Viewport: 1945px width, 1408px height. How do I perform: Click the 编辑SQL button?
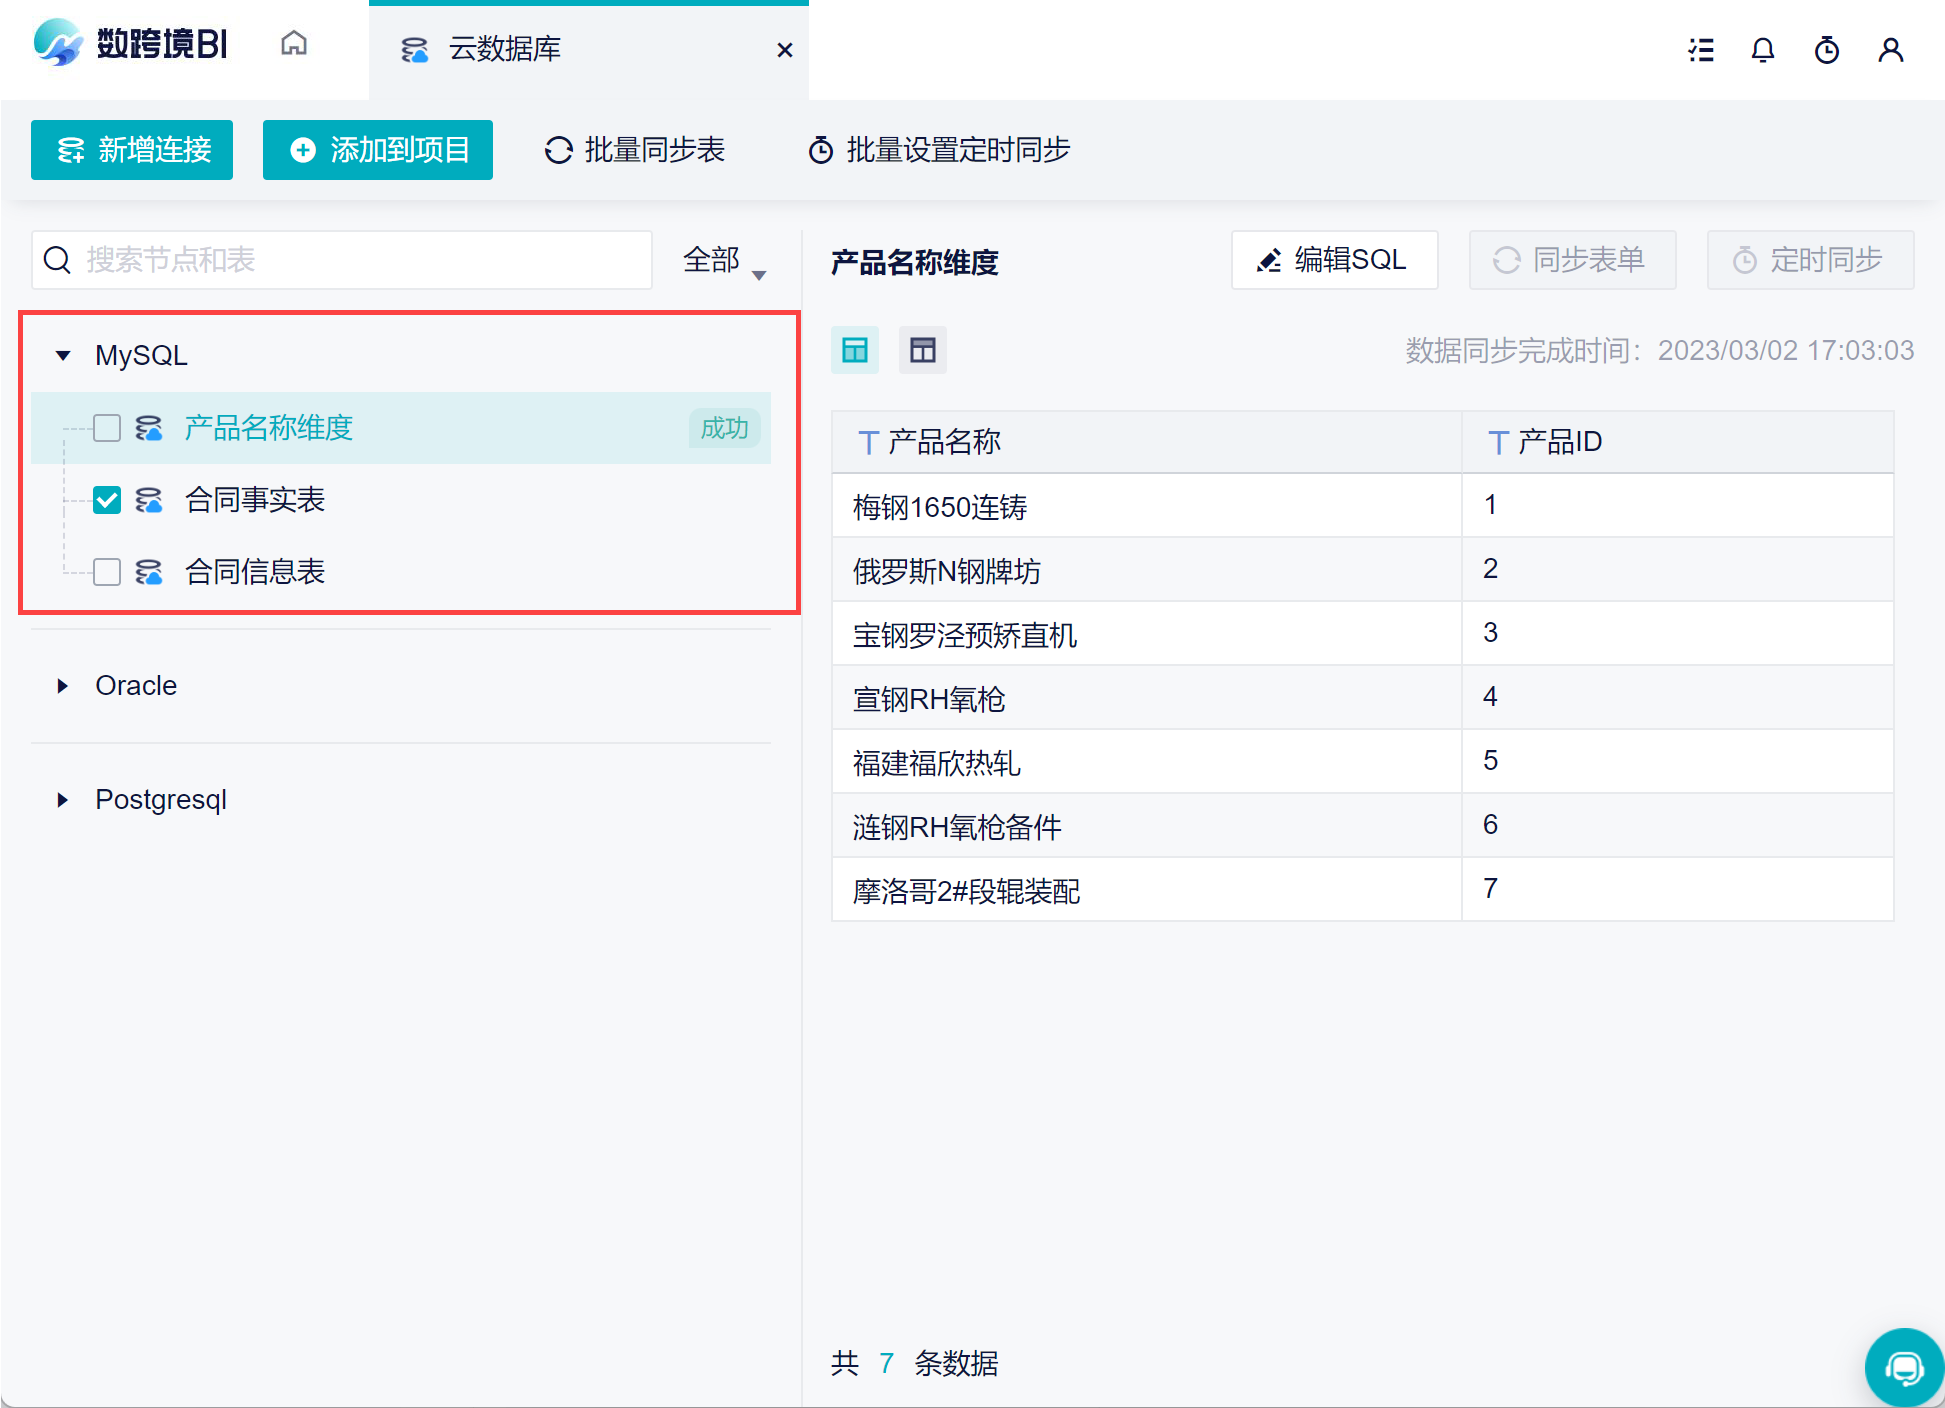point(1334,260)
